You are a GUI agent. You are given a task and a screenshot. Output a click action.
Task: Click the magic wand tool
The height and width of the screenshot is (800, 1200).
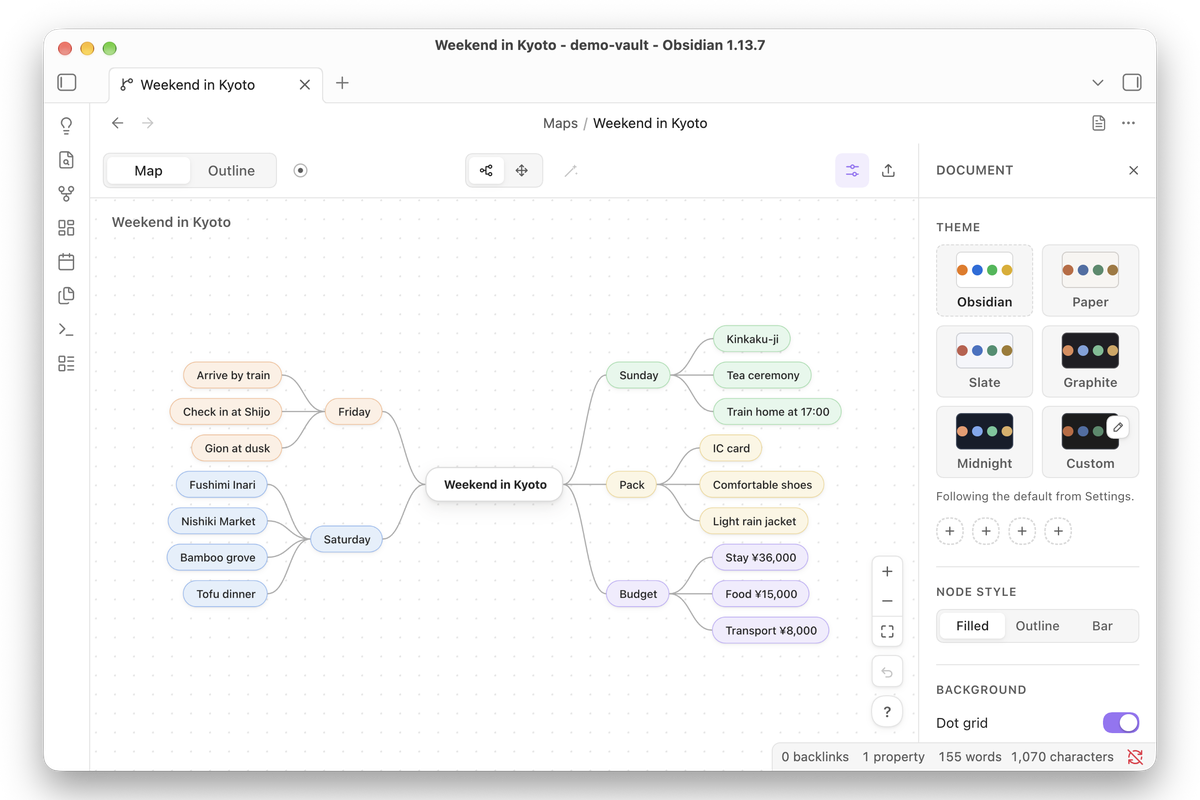click(571, 171)
